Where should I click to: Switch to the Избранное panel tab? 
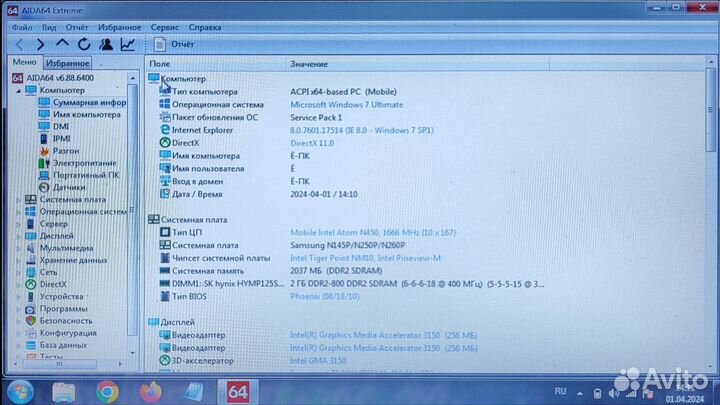pyautogui.click(x=68, y=63)
